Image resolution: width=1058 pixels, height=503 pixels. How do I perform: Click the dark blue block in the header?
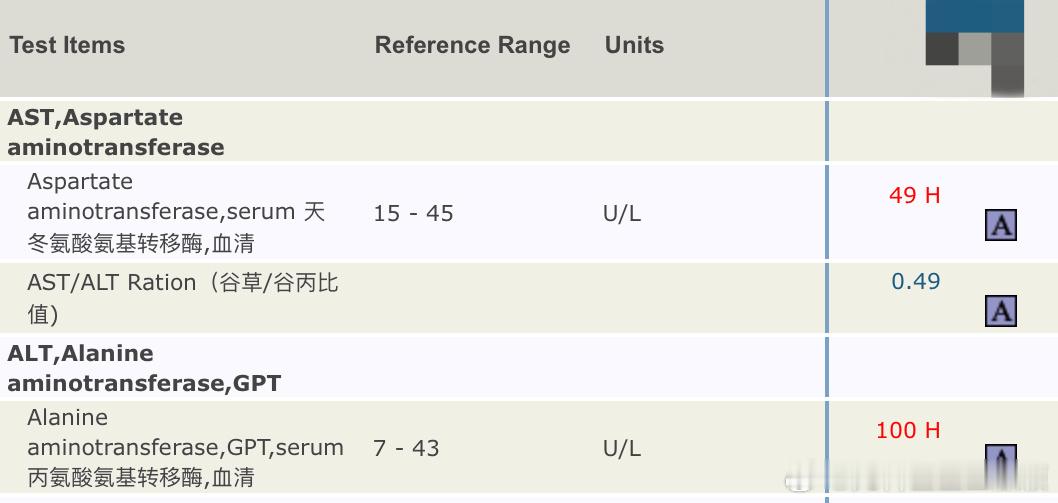(974, 16)
